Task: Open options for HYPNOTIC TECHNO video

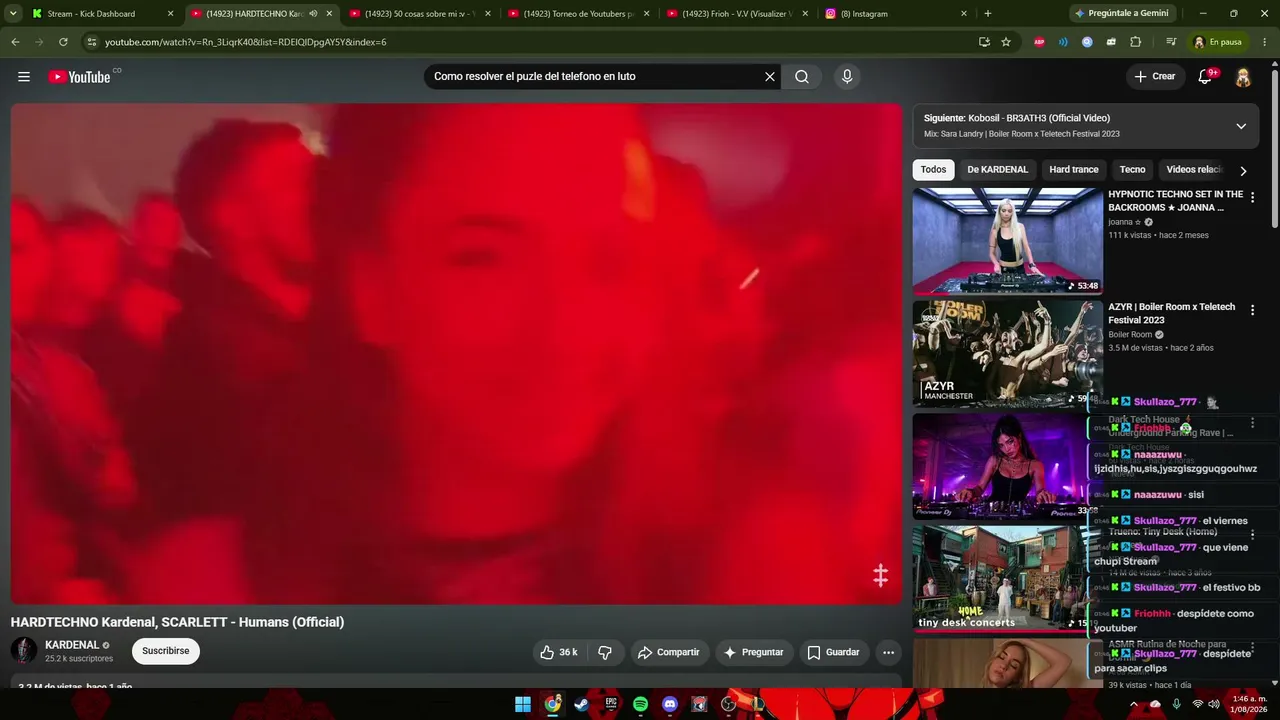Action: (1252, 198)
